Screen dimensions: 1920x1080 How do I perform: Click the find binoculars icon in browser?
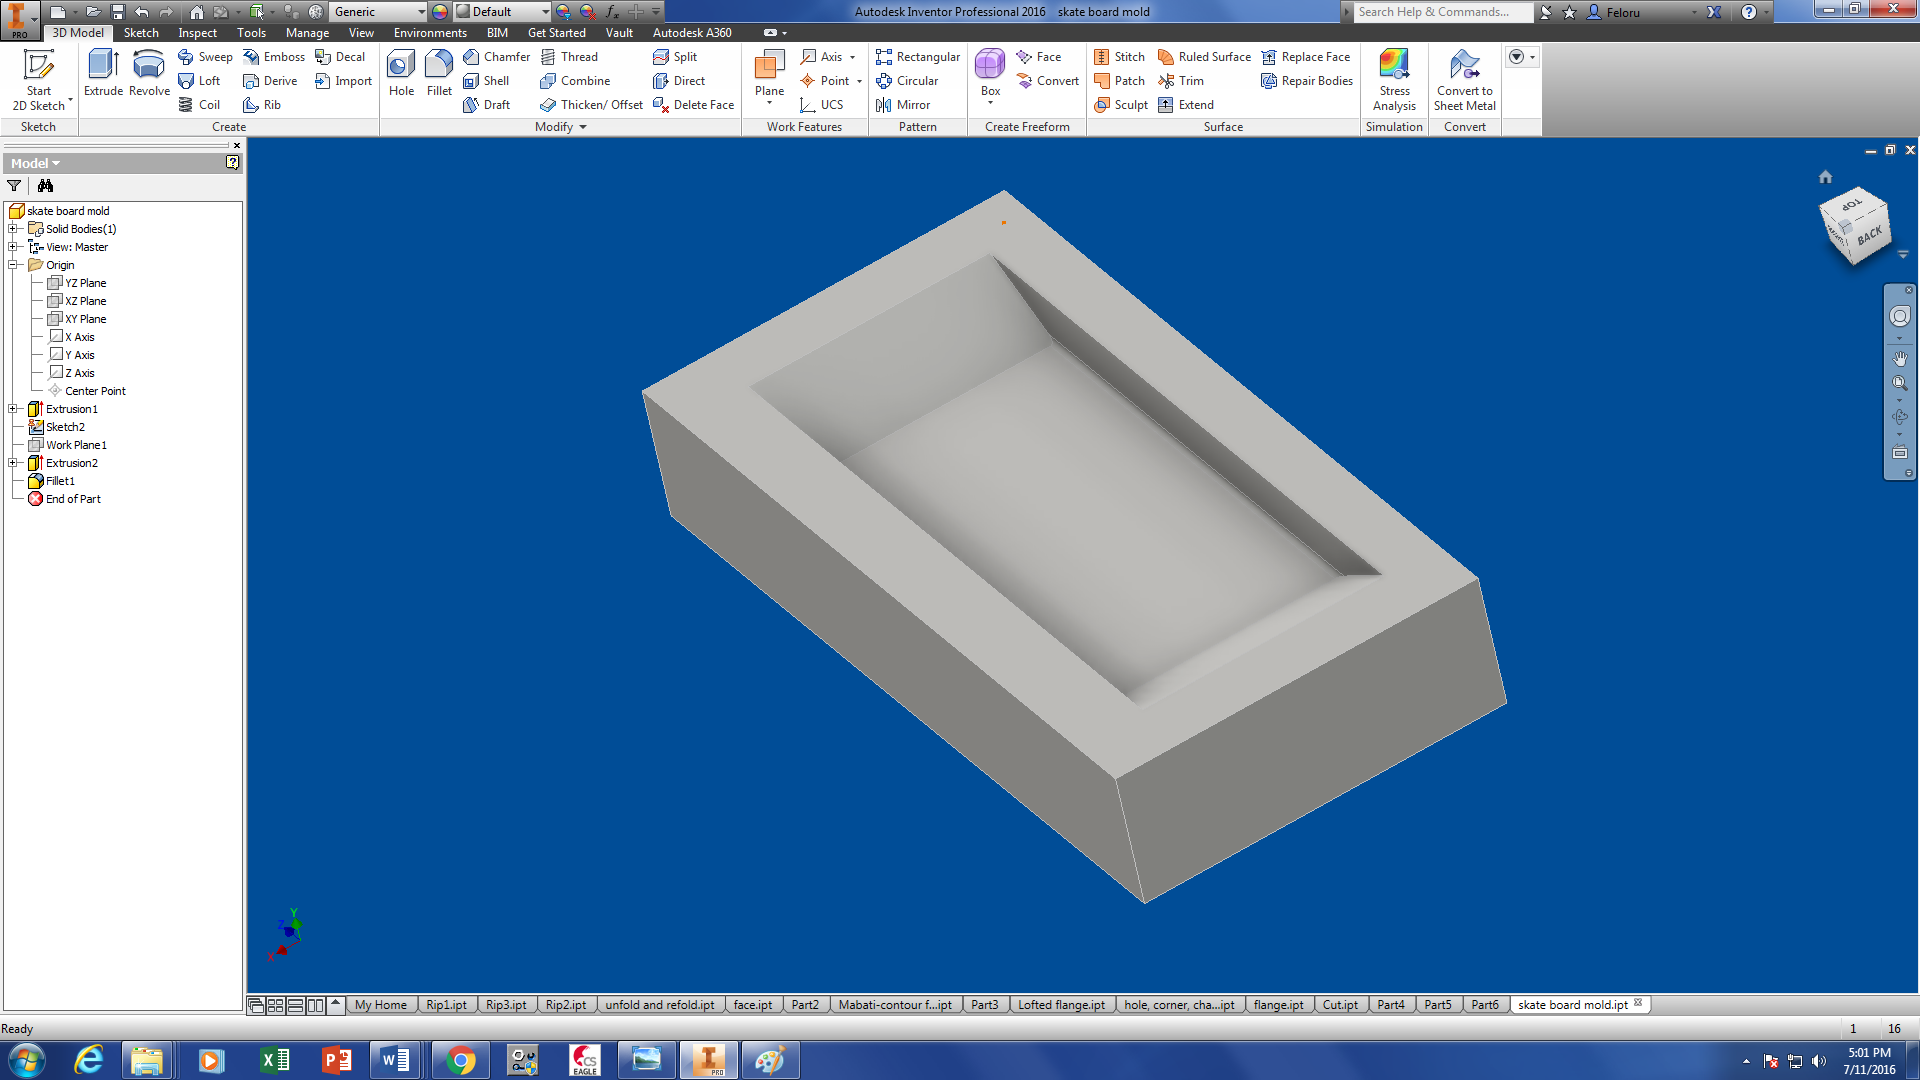pos(45,186)
